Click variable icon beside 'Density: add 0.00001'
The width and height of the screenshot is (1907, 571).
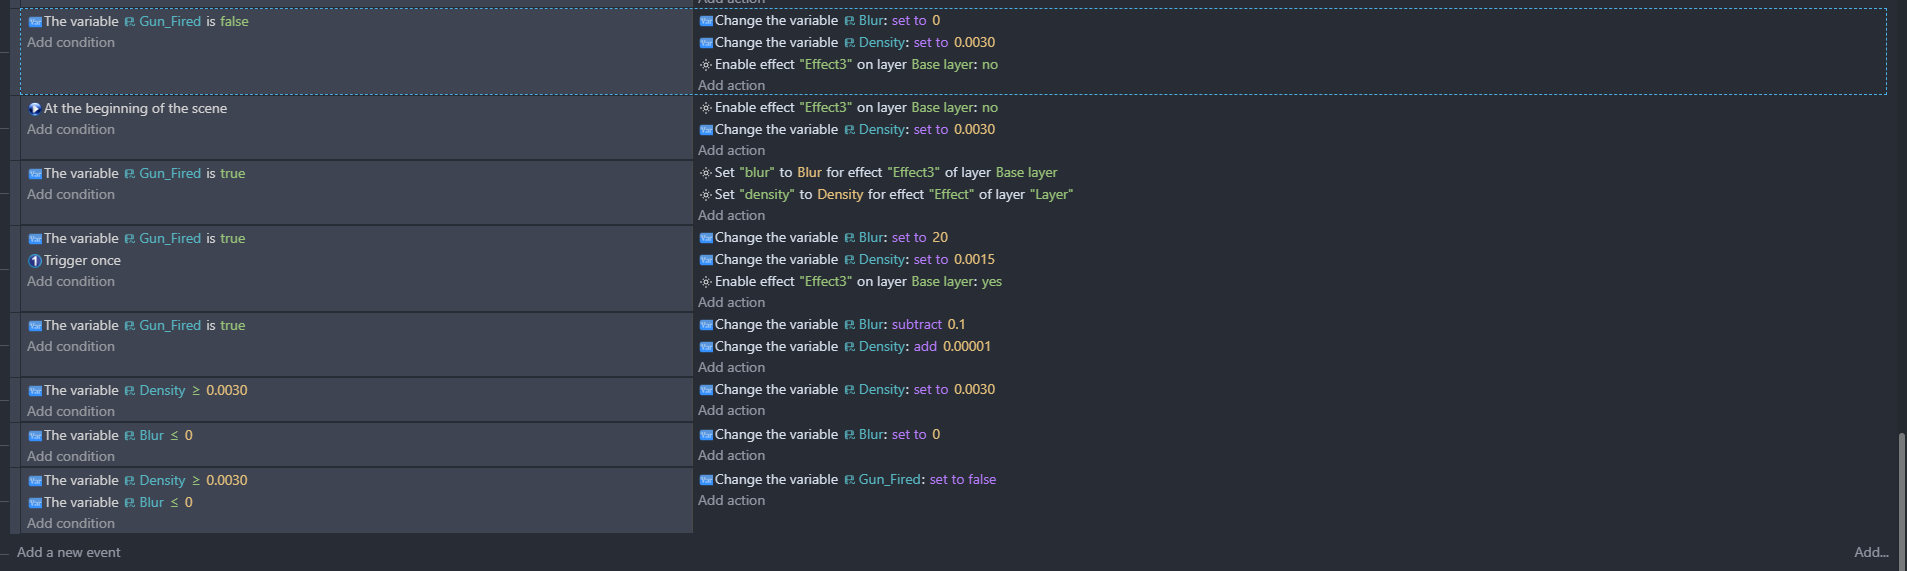click(x=706, y=347)
